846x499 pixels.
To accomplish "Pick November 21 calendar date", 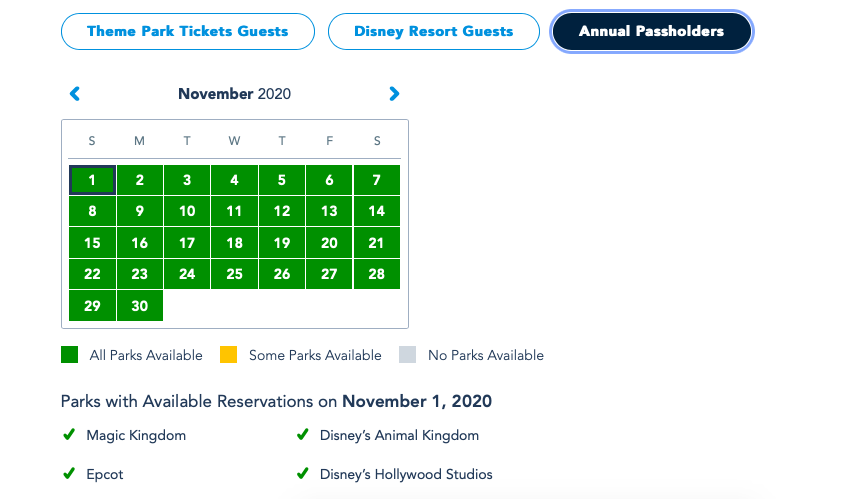I will 377,243.
